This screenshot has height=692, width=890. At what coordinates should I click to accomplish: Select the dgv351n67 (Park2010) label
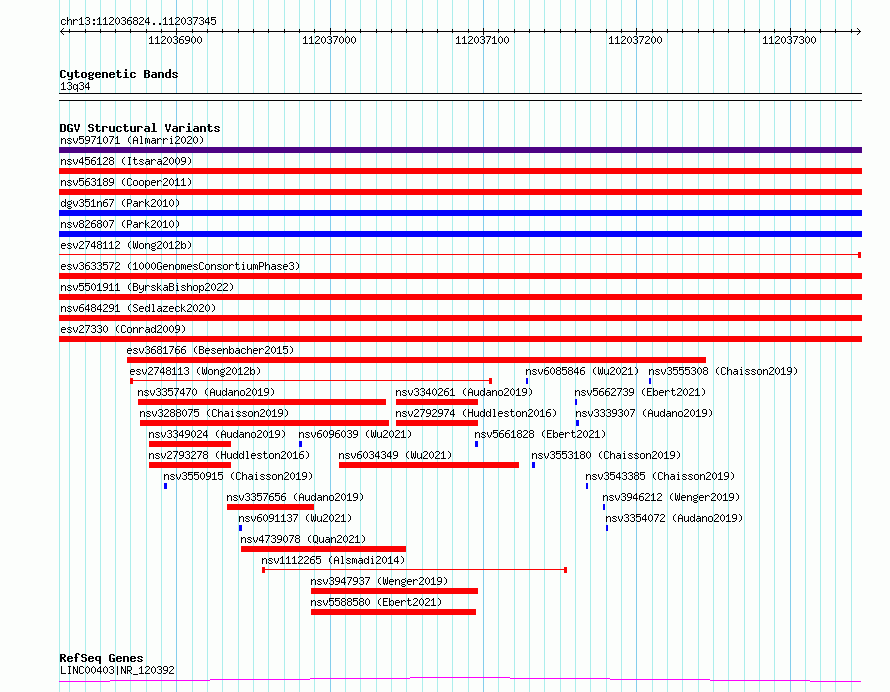[x=120, y=203]
